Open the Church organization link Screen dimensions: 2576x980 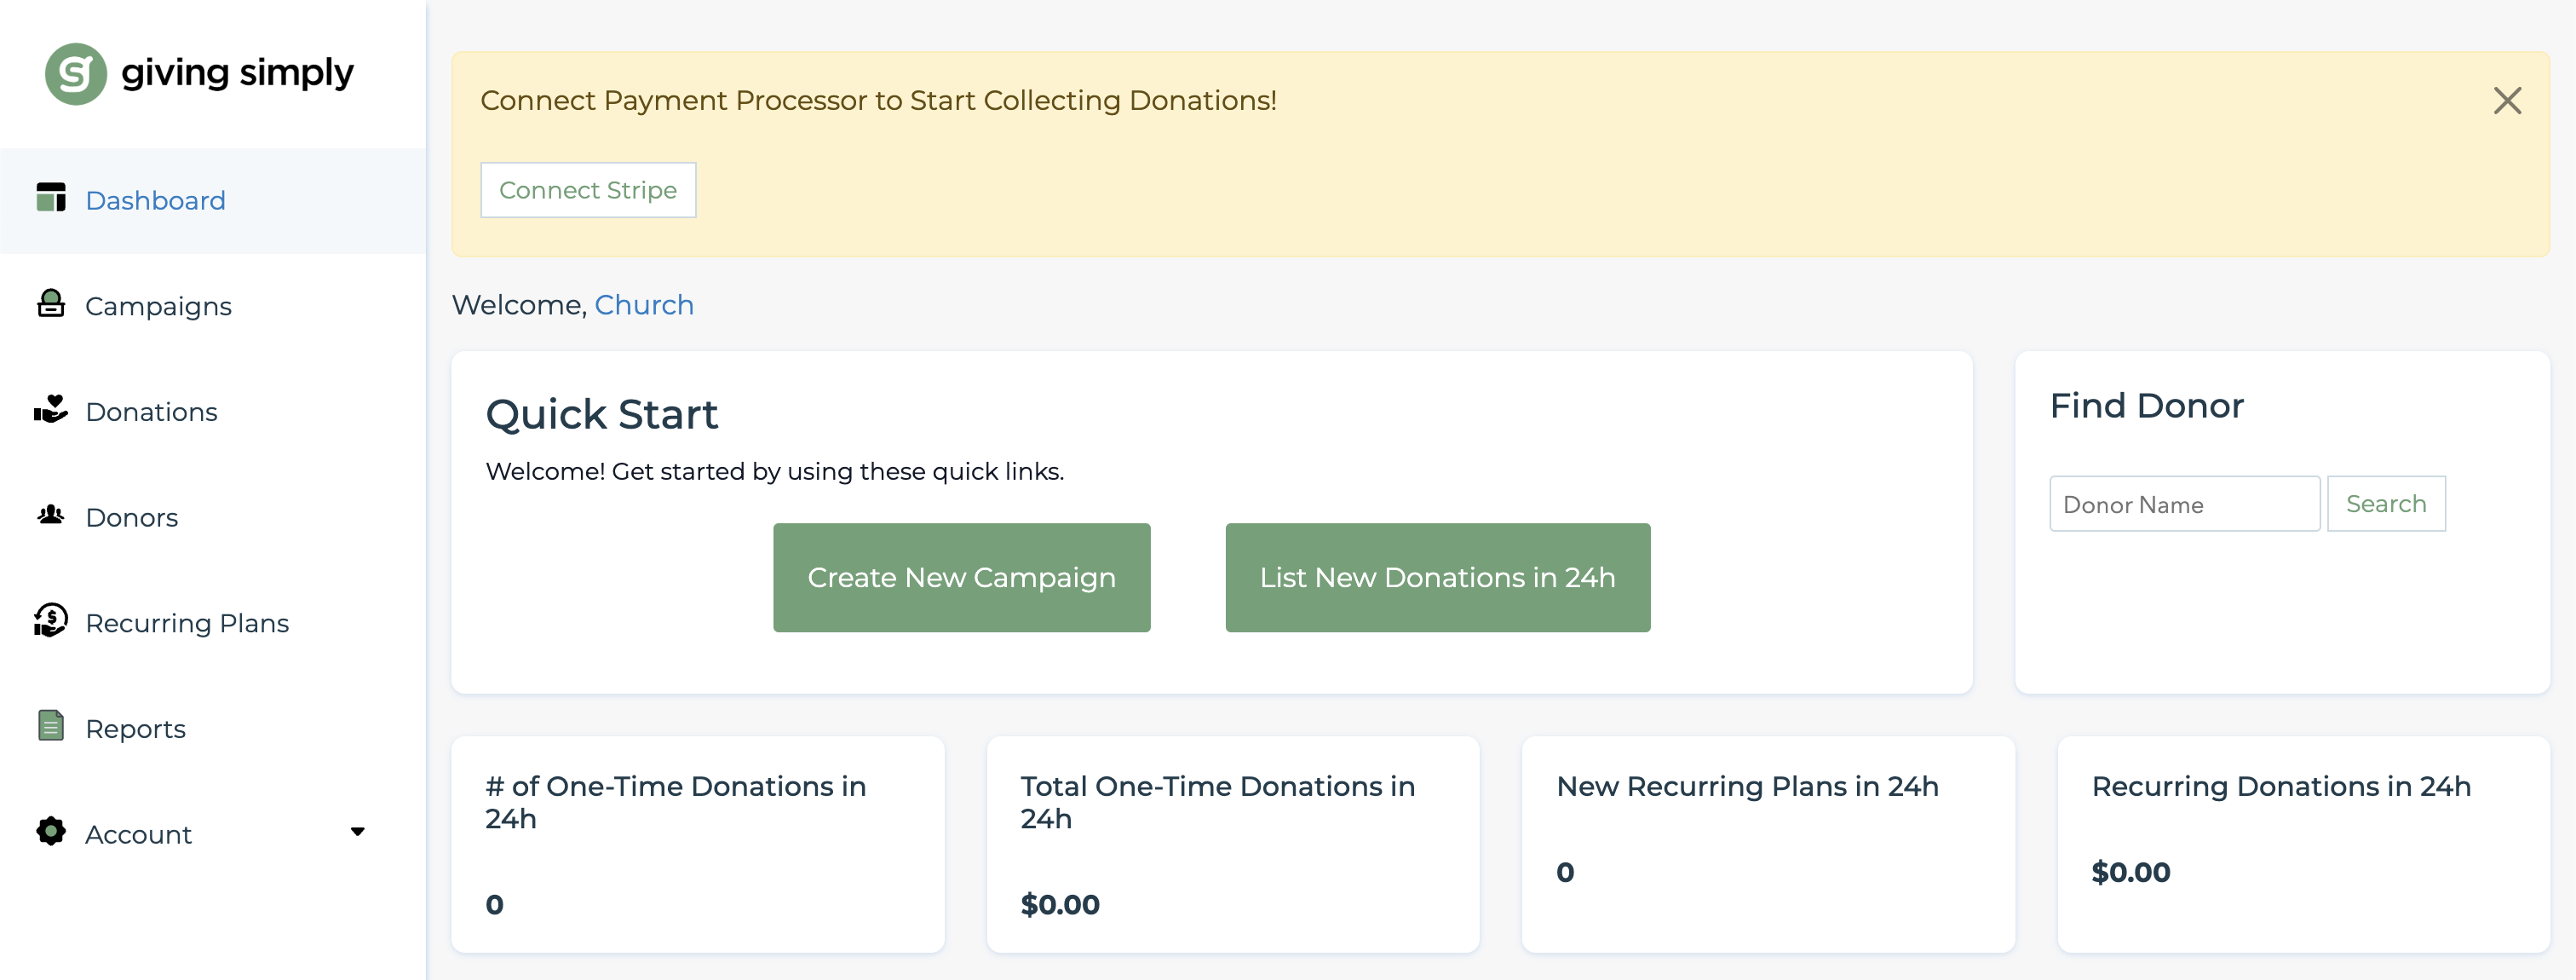tap(644, 305)
